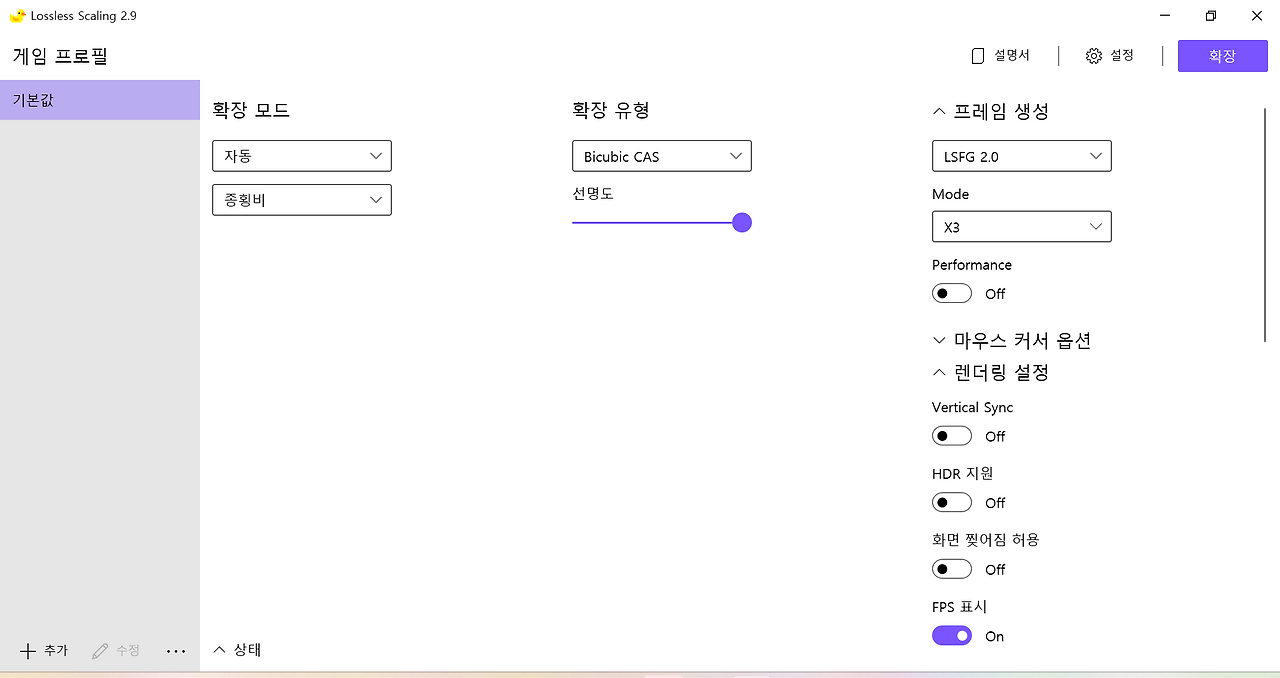Turn on Vertical Sync
This screenshot has width=1280, height=678.
pyautogui.click(x=951, y=435)
